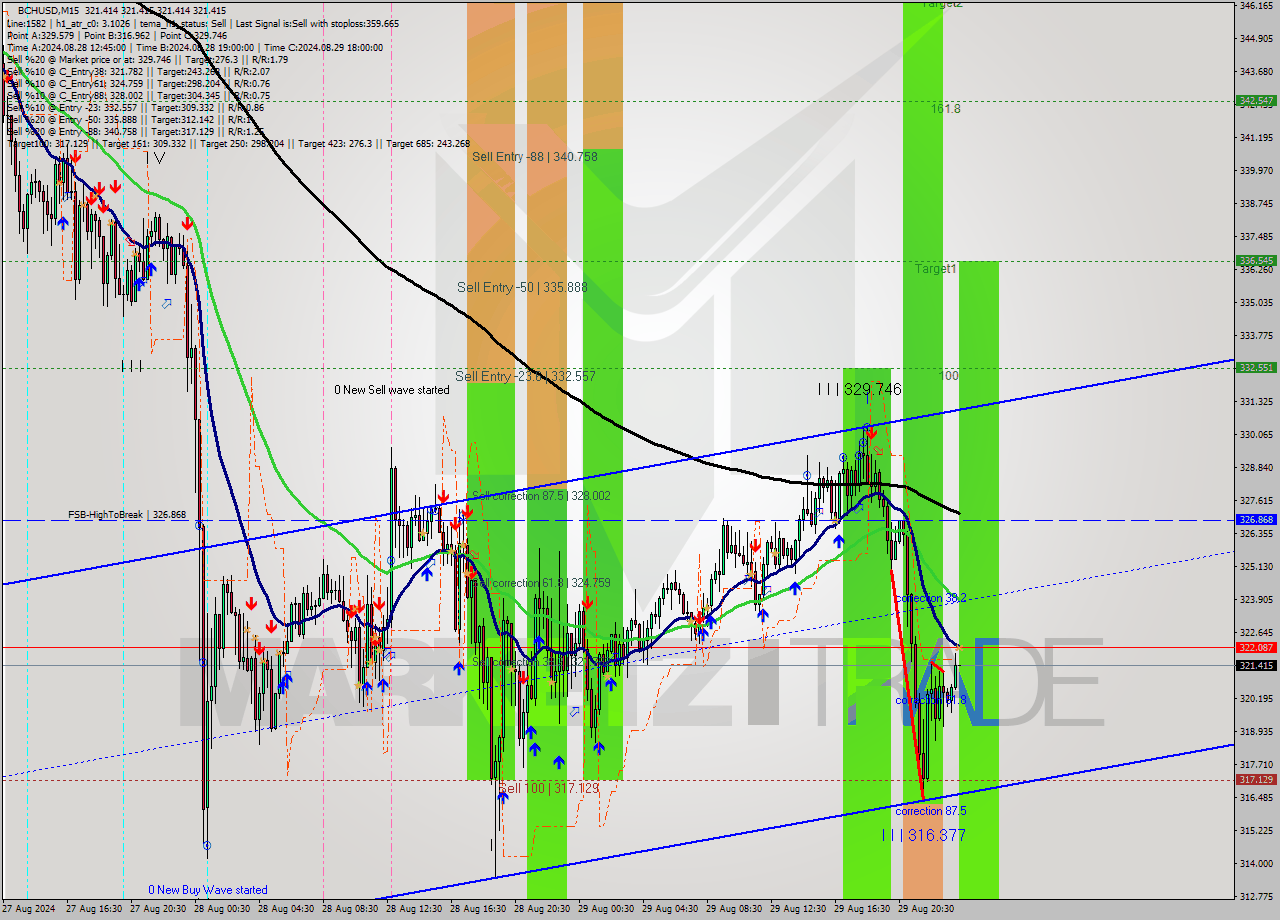The width and height of the screenshot is (1280, 920).
Task: Click the 344.905 price axis value
Action: (1256, 39)
